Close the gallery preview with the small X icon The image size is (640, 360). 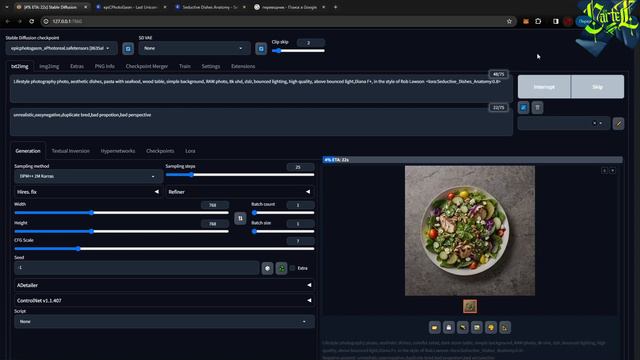click(613, 171)
